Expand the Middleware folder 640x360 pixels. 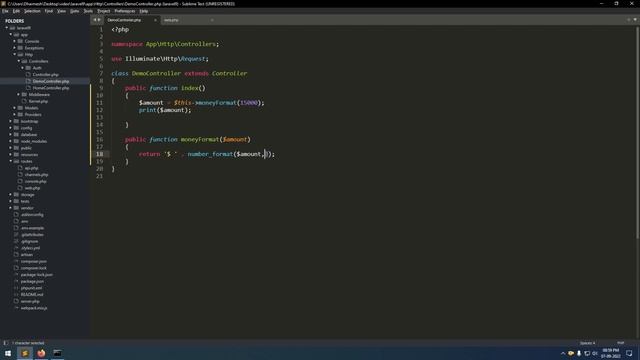(19, 94)
